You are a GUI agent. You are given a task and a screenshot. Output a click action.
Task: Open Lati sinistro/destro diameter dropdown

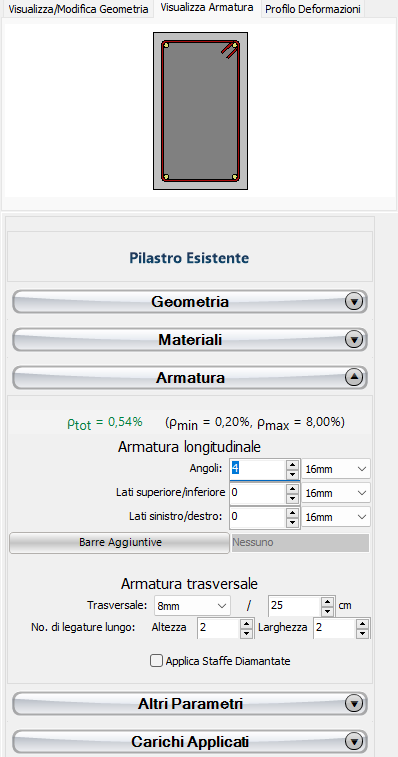coord(336,517)
